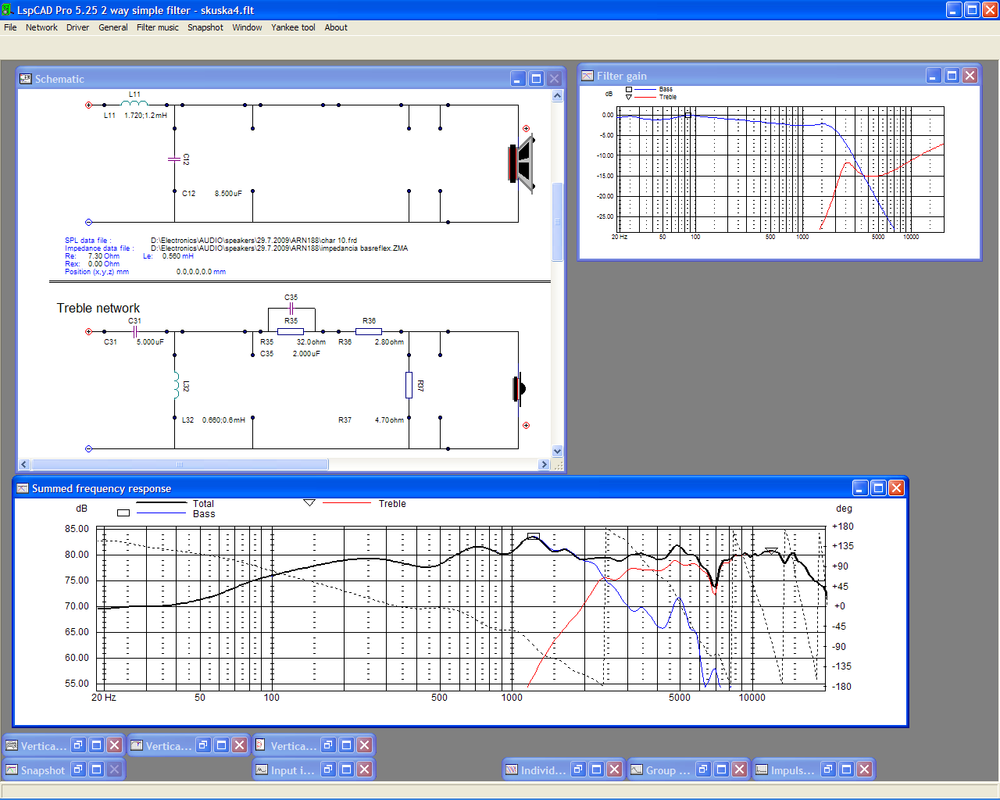Image resolution: width=1000 pixels, height=800 pixels.
Task: Click the Schematic scroll down arrow
Action: coord(557,451)
